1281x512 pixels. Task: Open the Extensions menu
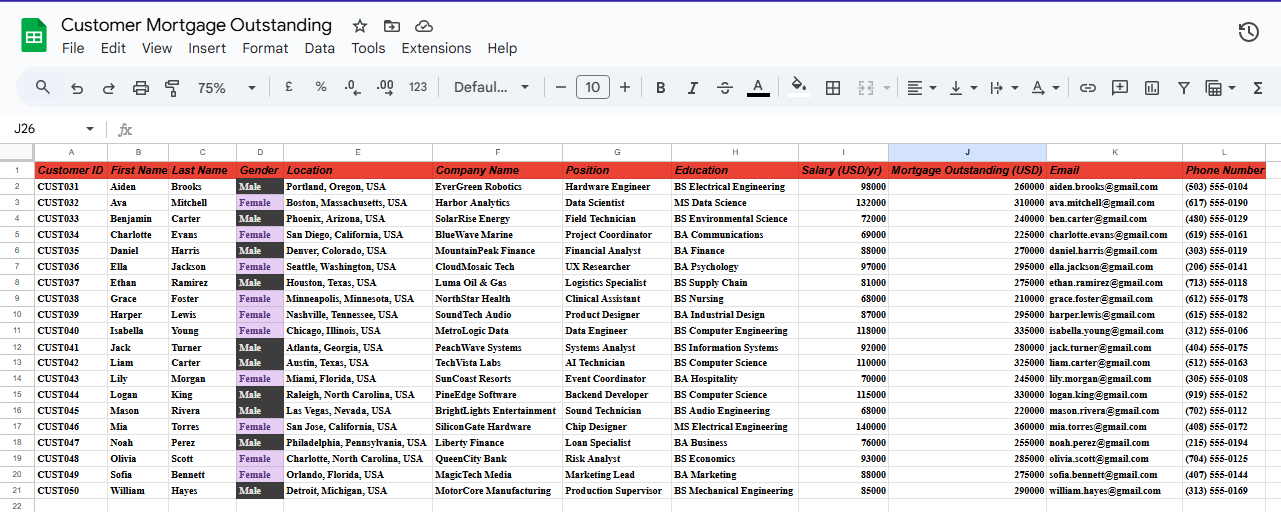(x=436, y=48)
